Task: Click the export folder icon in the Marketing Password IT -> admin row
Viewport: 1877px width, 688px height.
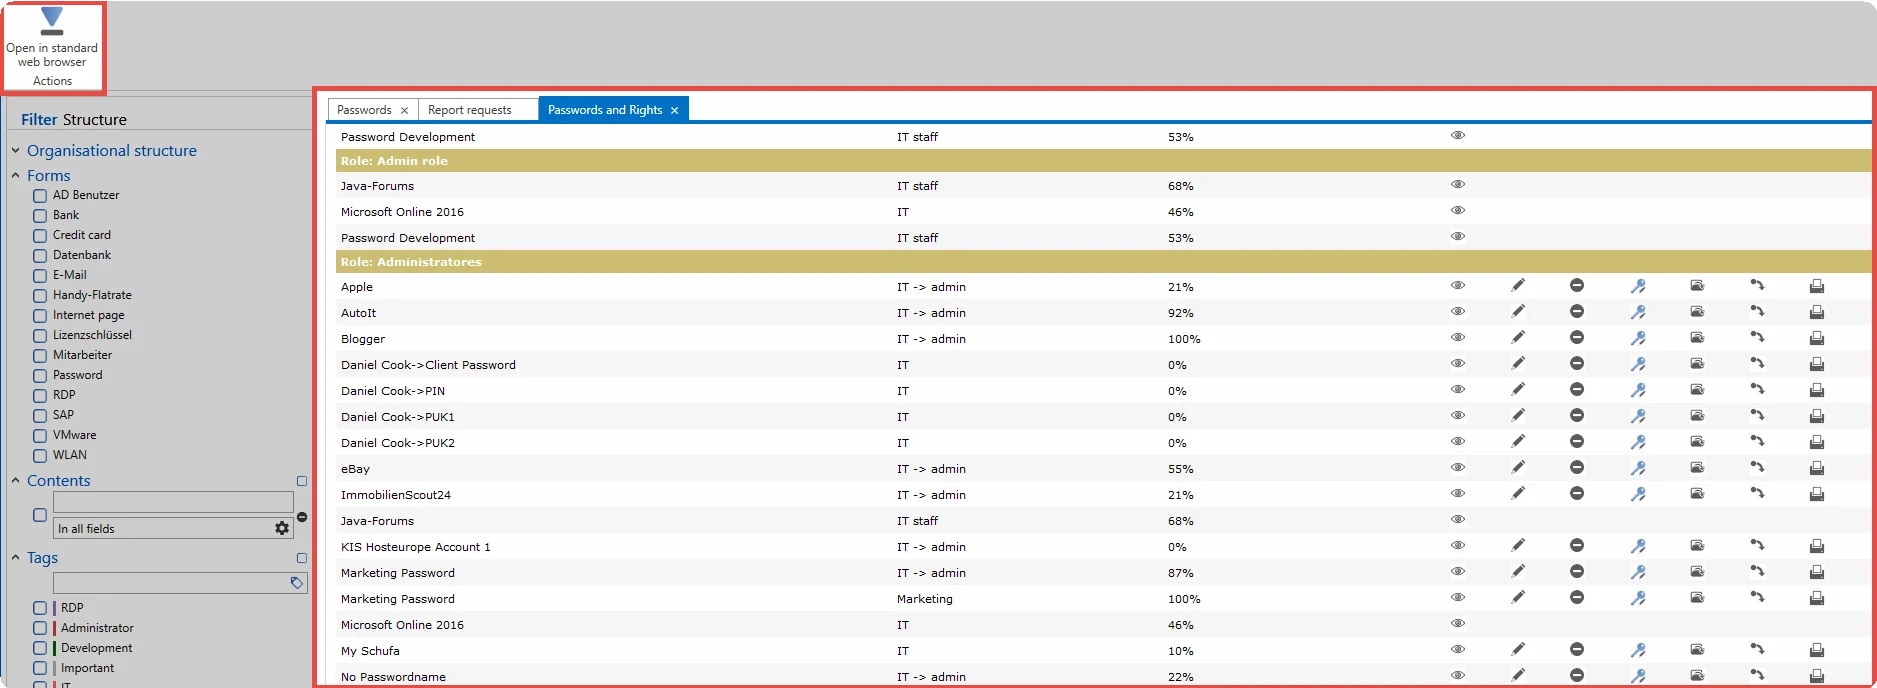Action: click(1697, 572)
